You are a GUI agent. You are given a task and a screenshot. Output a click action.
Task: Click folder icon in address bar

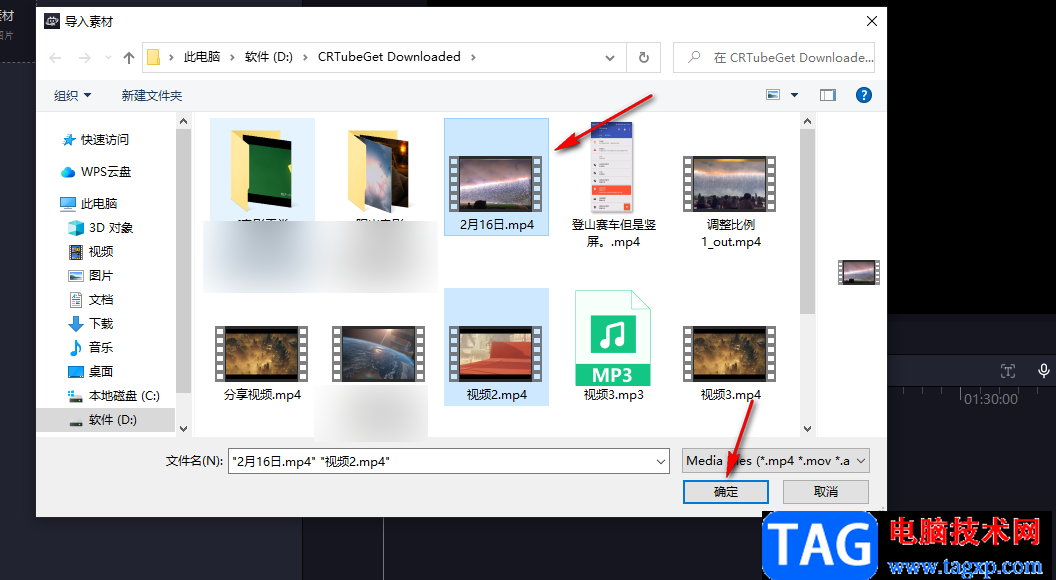point(154,58)
